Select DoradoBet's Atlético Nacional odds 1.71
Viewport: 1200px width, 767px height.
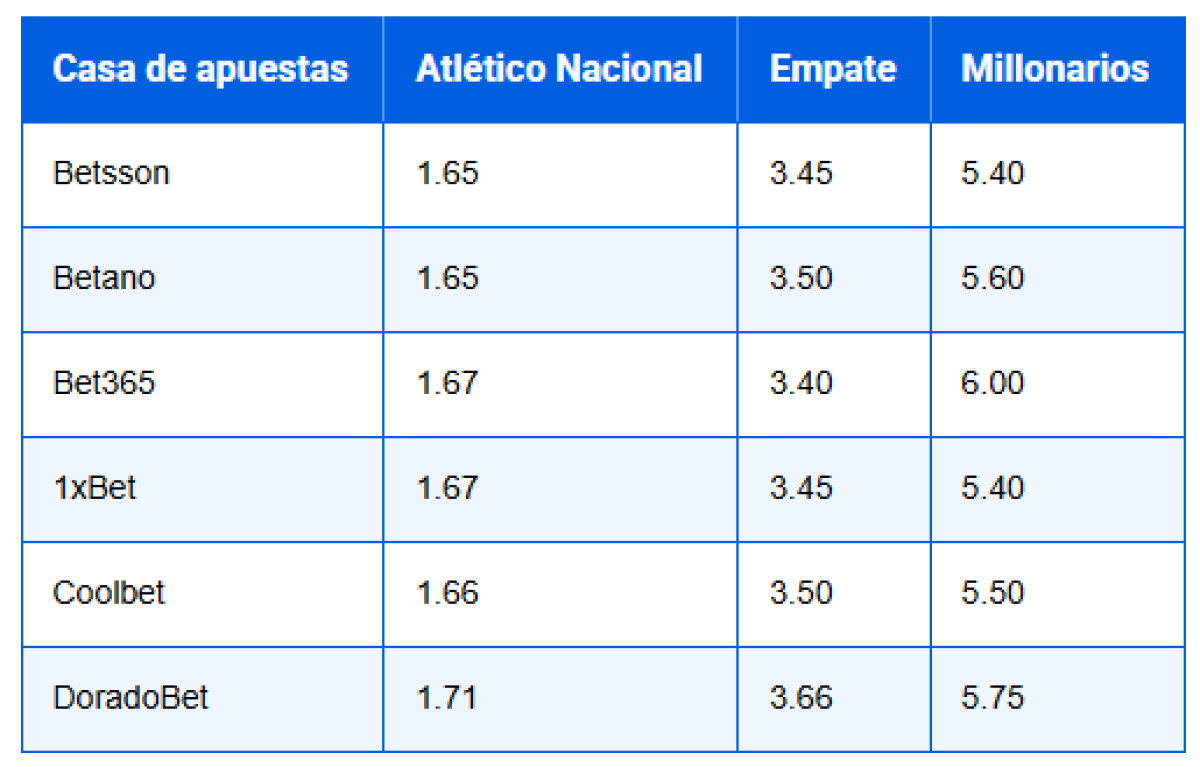point(446,697)
